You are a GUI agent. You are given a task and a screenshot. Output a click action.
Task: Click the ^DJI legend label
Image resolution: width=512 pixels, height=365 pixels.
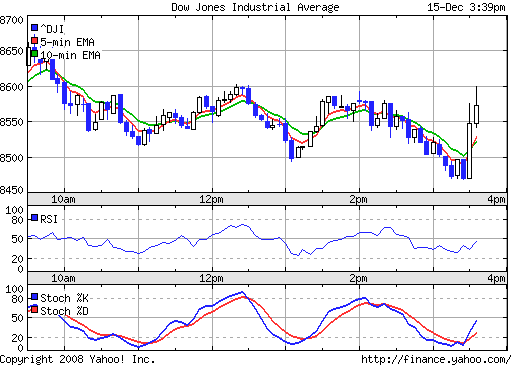[x=52, y=29]
